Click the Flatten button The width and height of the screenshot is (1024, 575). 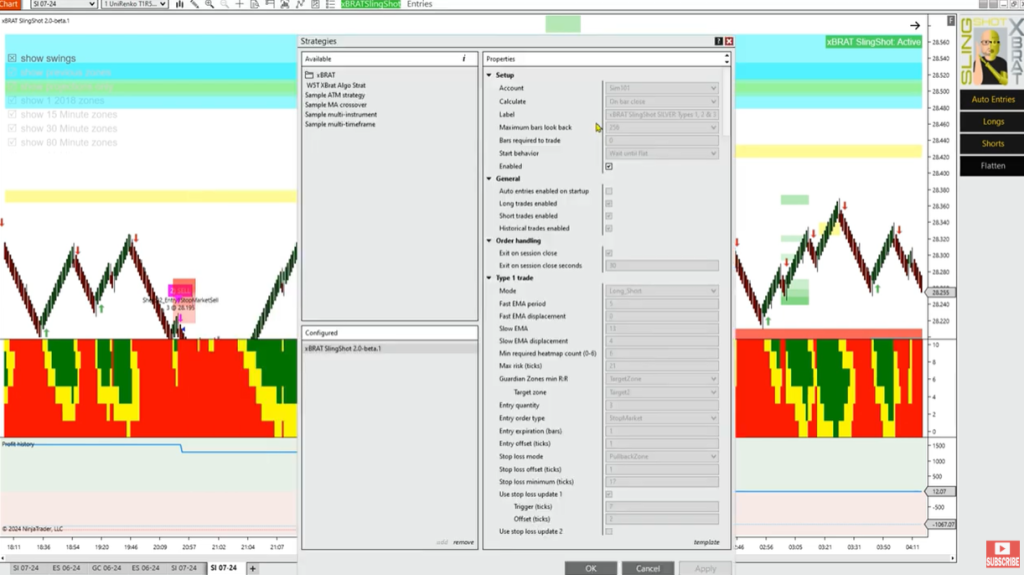(x=993, y=166)
